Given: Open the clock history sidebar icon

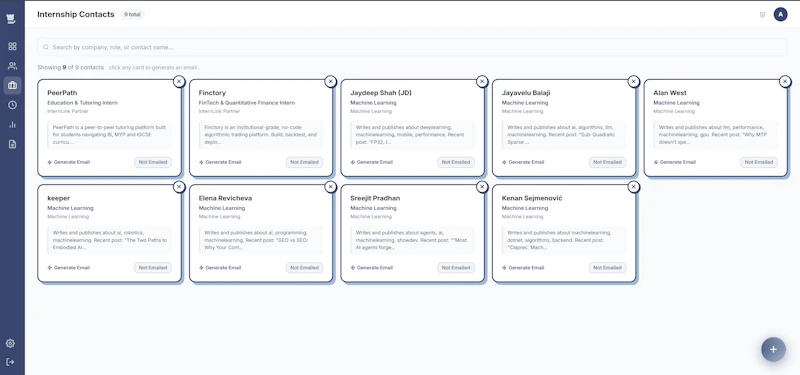Looking at the screenshot, I should pyautogui.click(x=12, y=105).
